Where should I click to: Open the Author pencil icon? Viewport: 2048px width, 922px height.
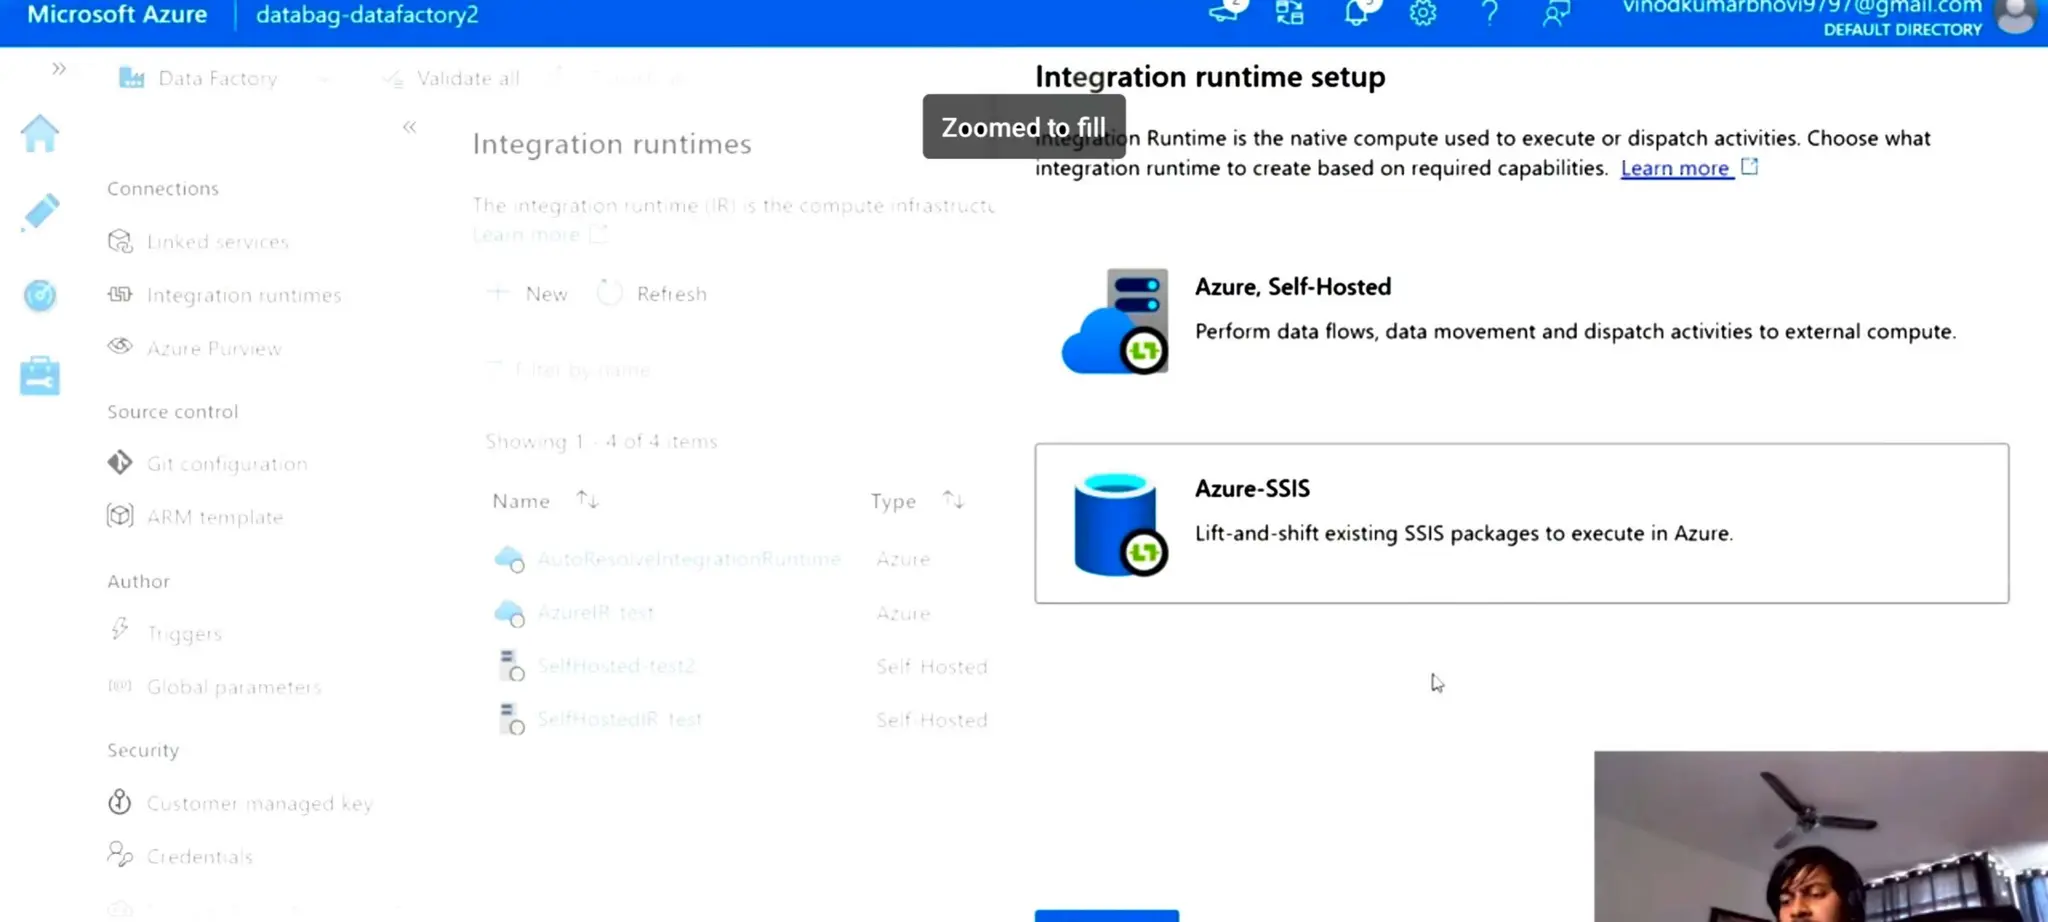pos(40,212)
